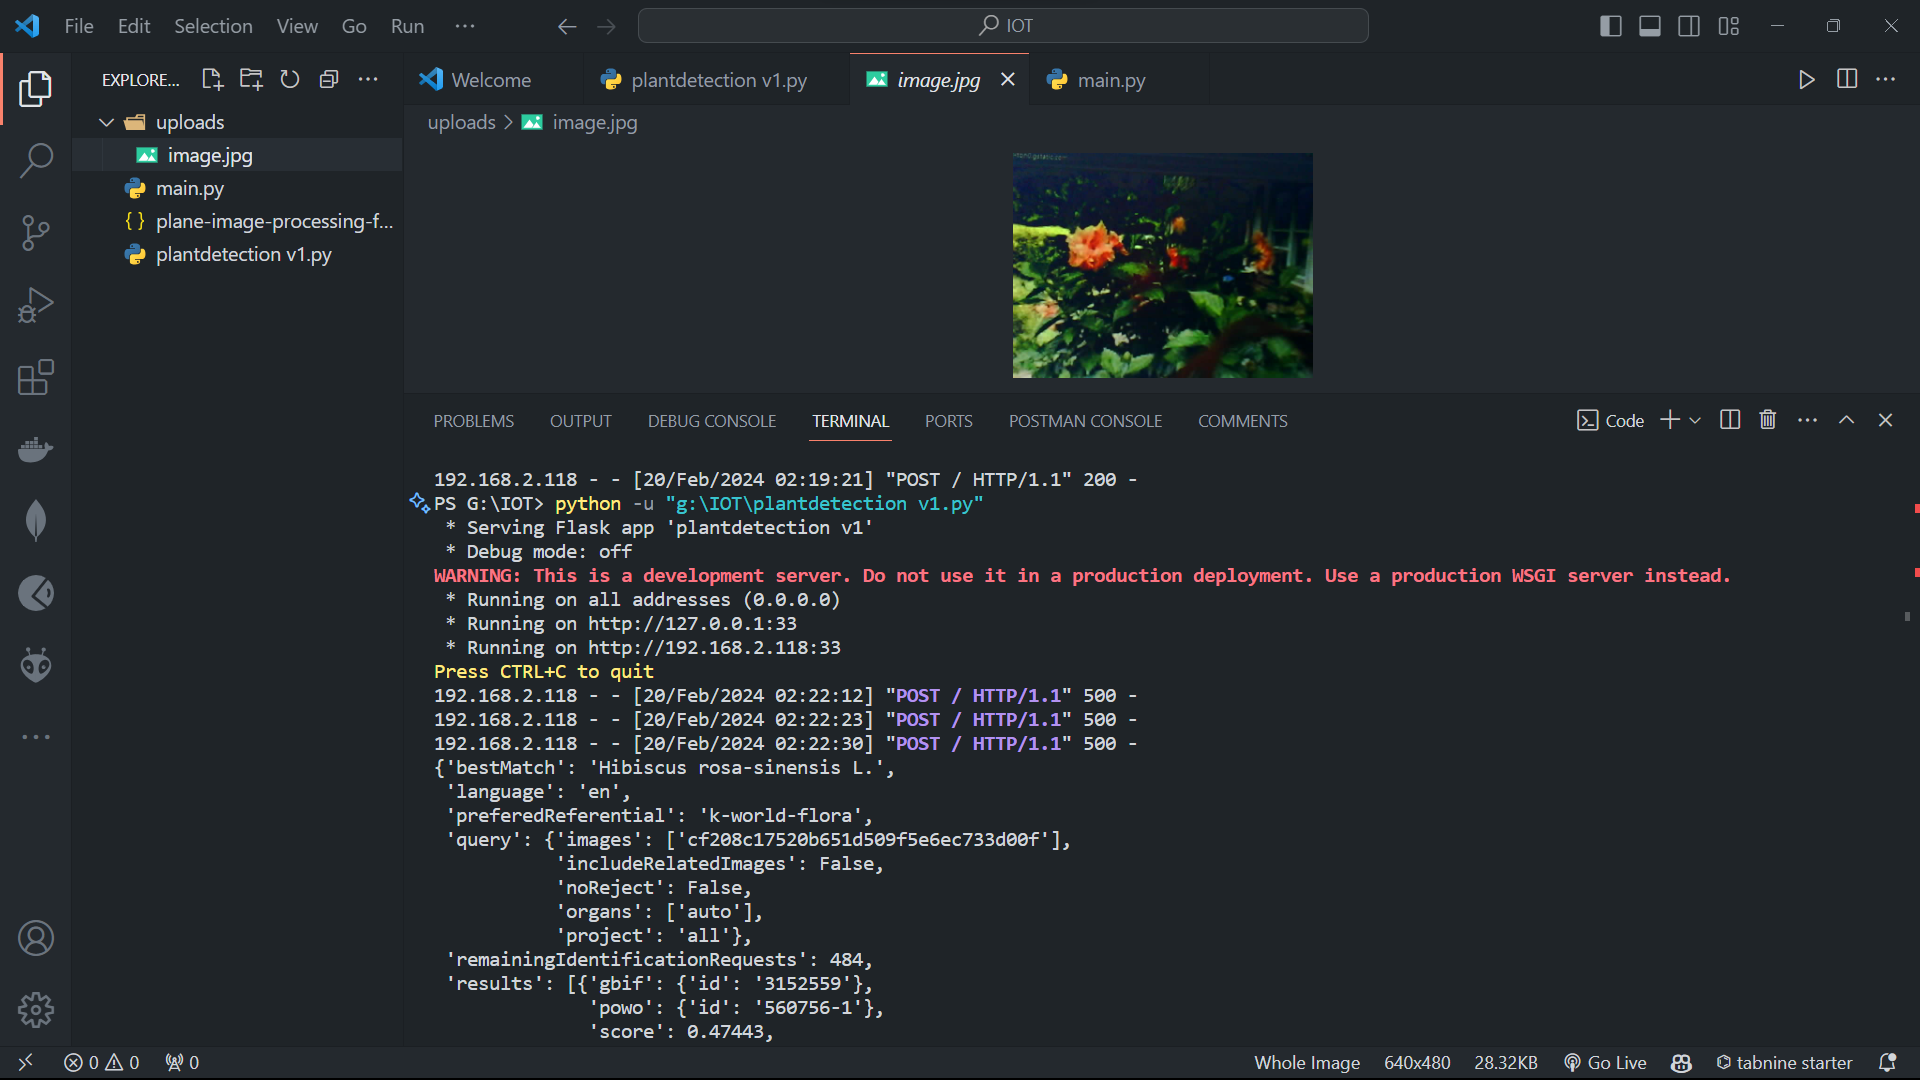
Task: Open the Accounts menu
Action: click(36, 938)
